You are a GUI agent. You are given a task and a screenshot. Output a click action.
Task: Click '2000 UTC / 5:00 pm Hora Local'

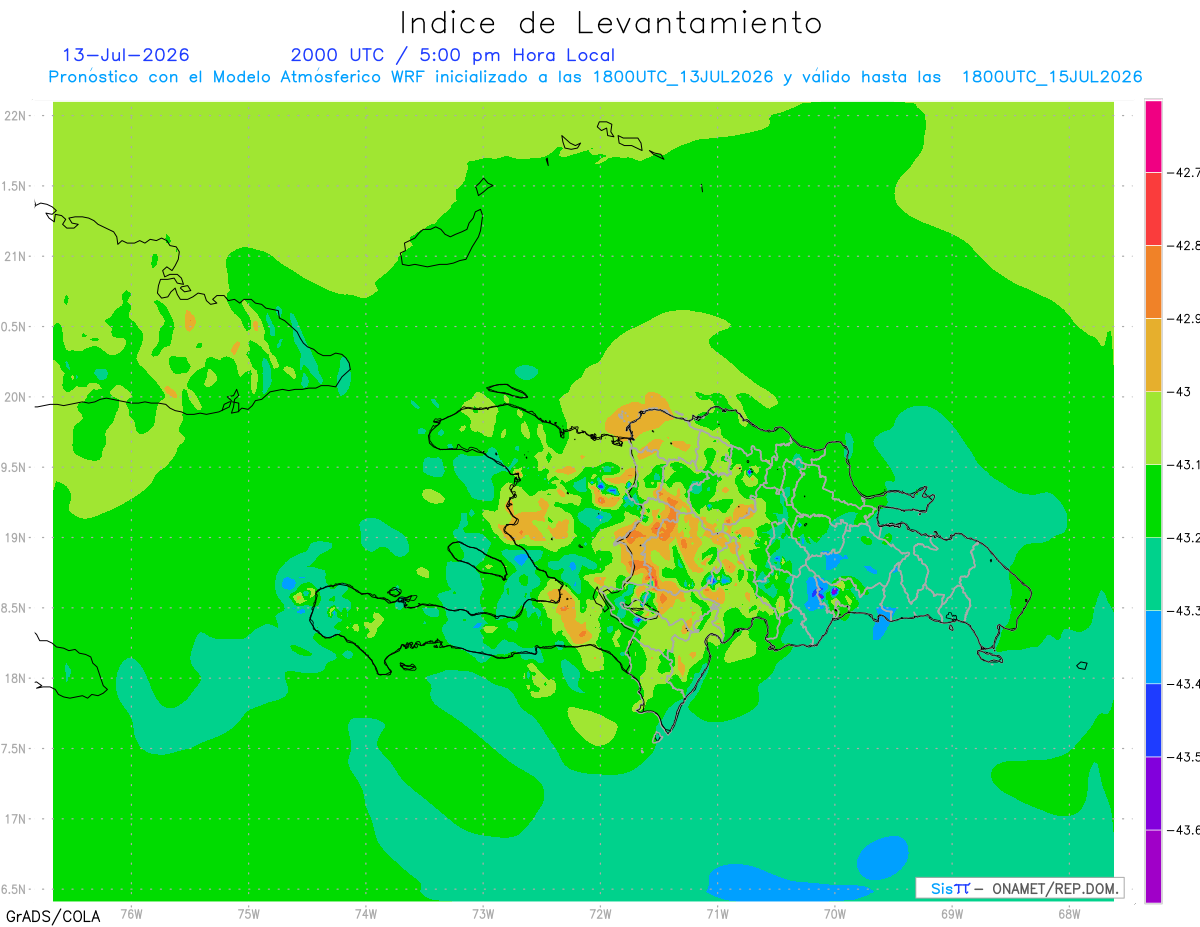453,55
